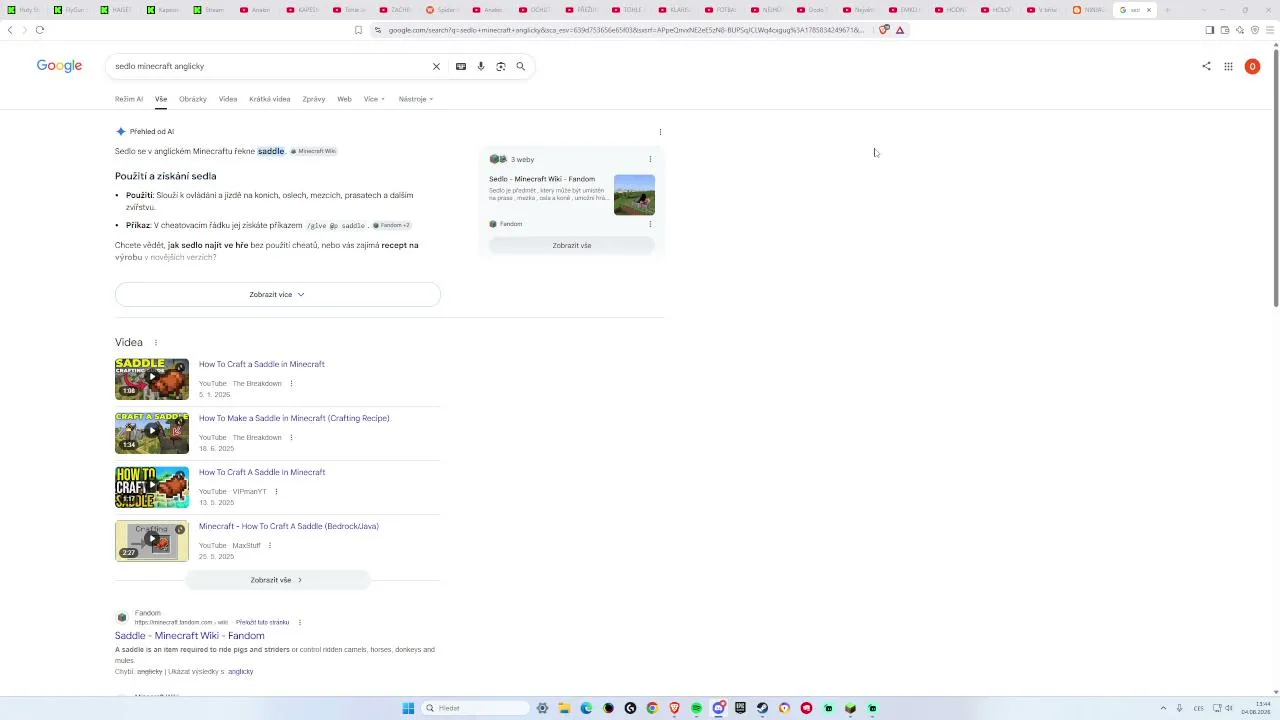1280x720 pixels.
Task: Open Saddle - Minecraft Wiki - Fandom result
Action: (190, 636)
